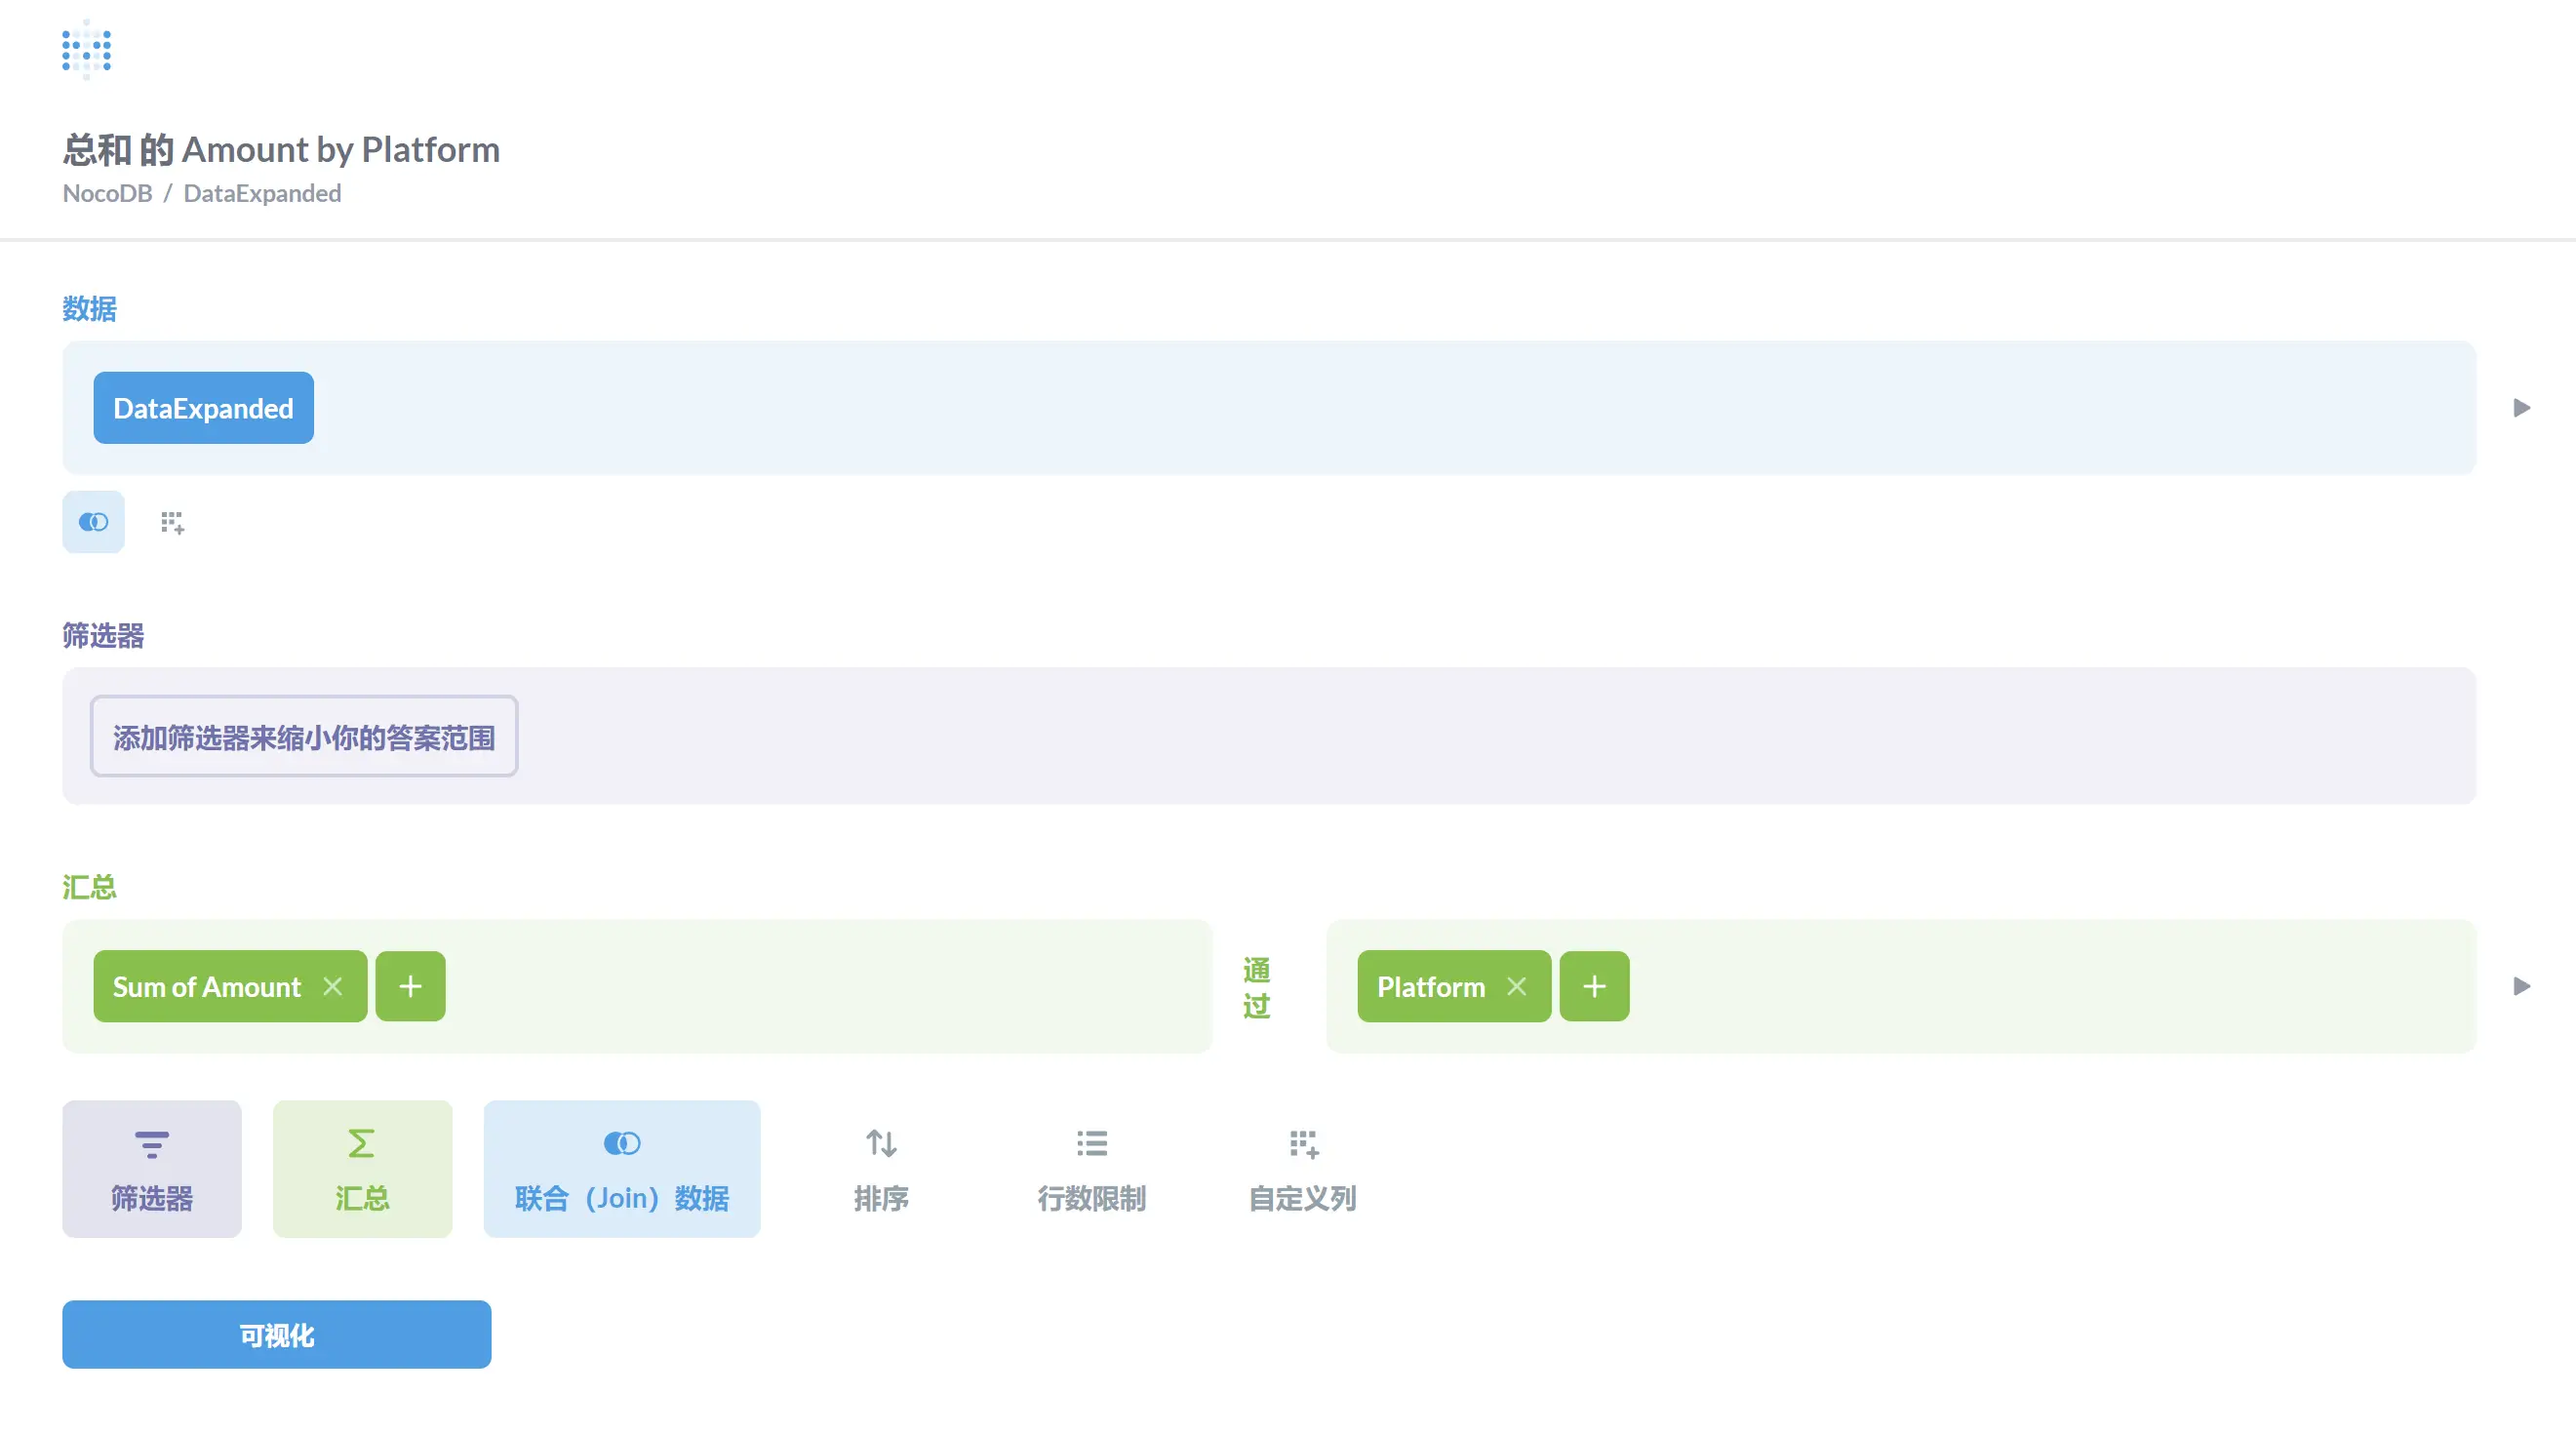Image resolution: width=2576 pixels, height=1435 pixels.
Task: Click the 自定义列 custom column icon
Action: click(x=1302, y=1145)
